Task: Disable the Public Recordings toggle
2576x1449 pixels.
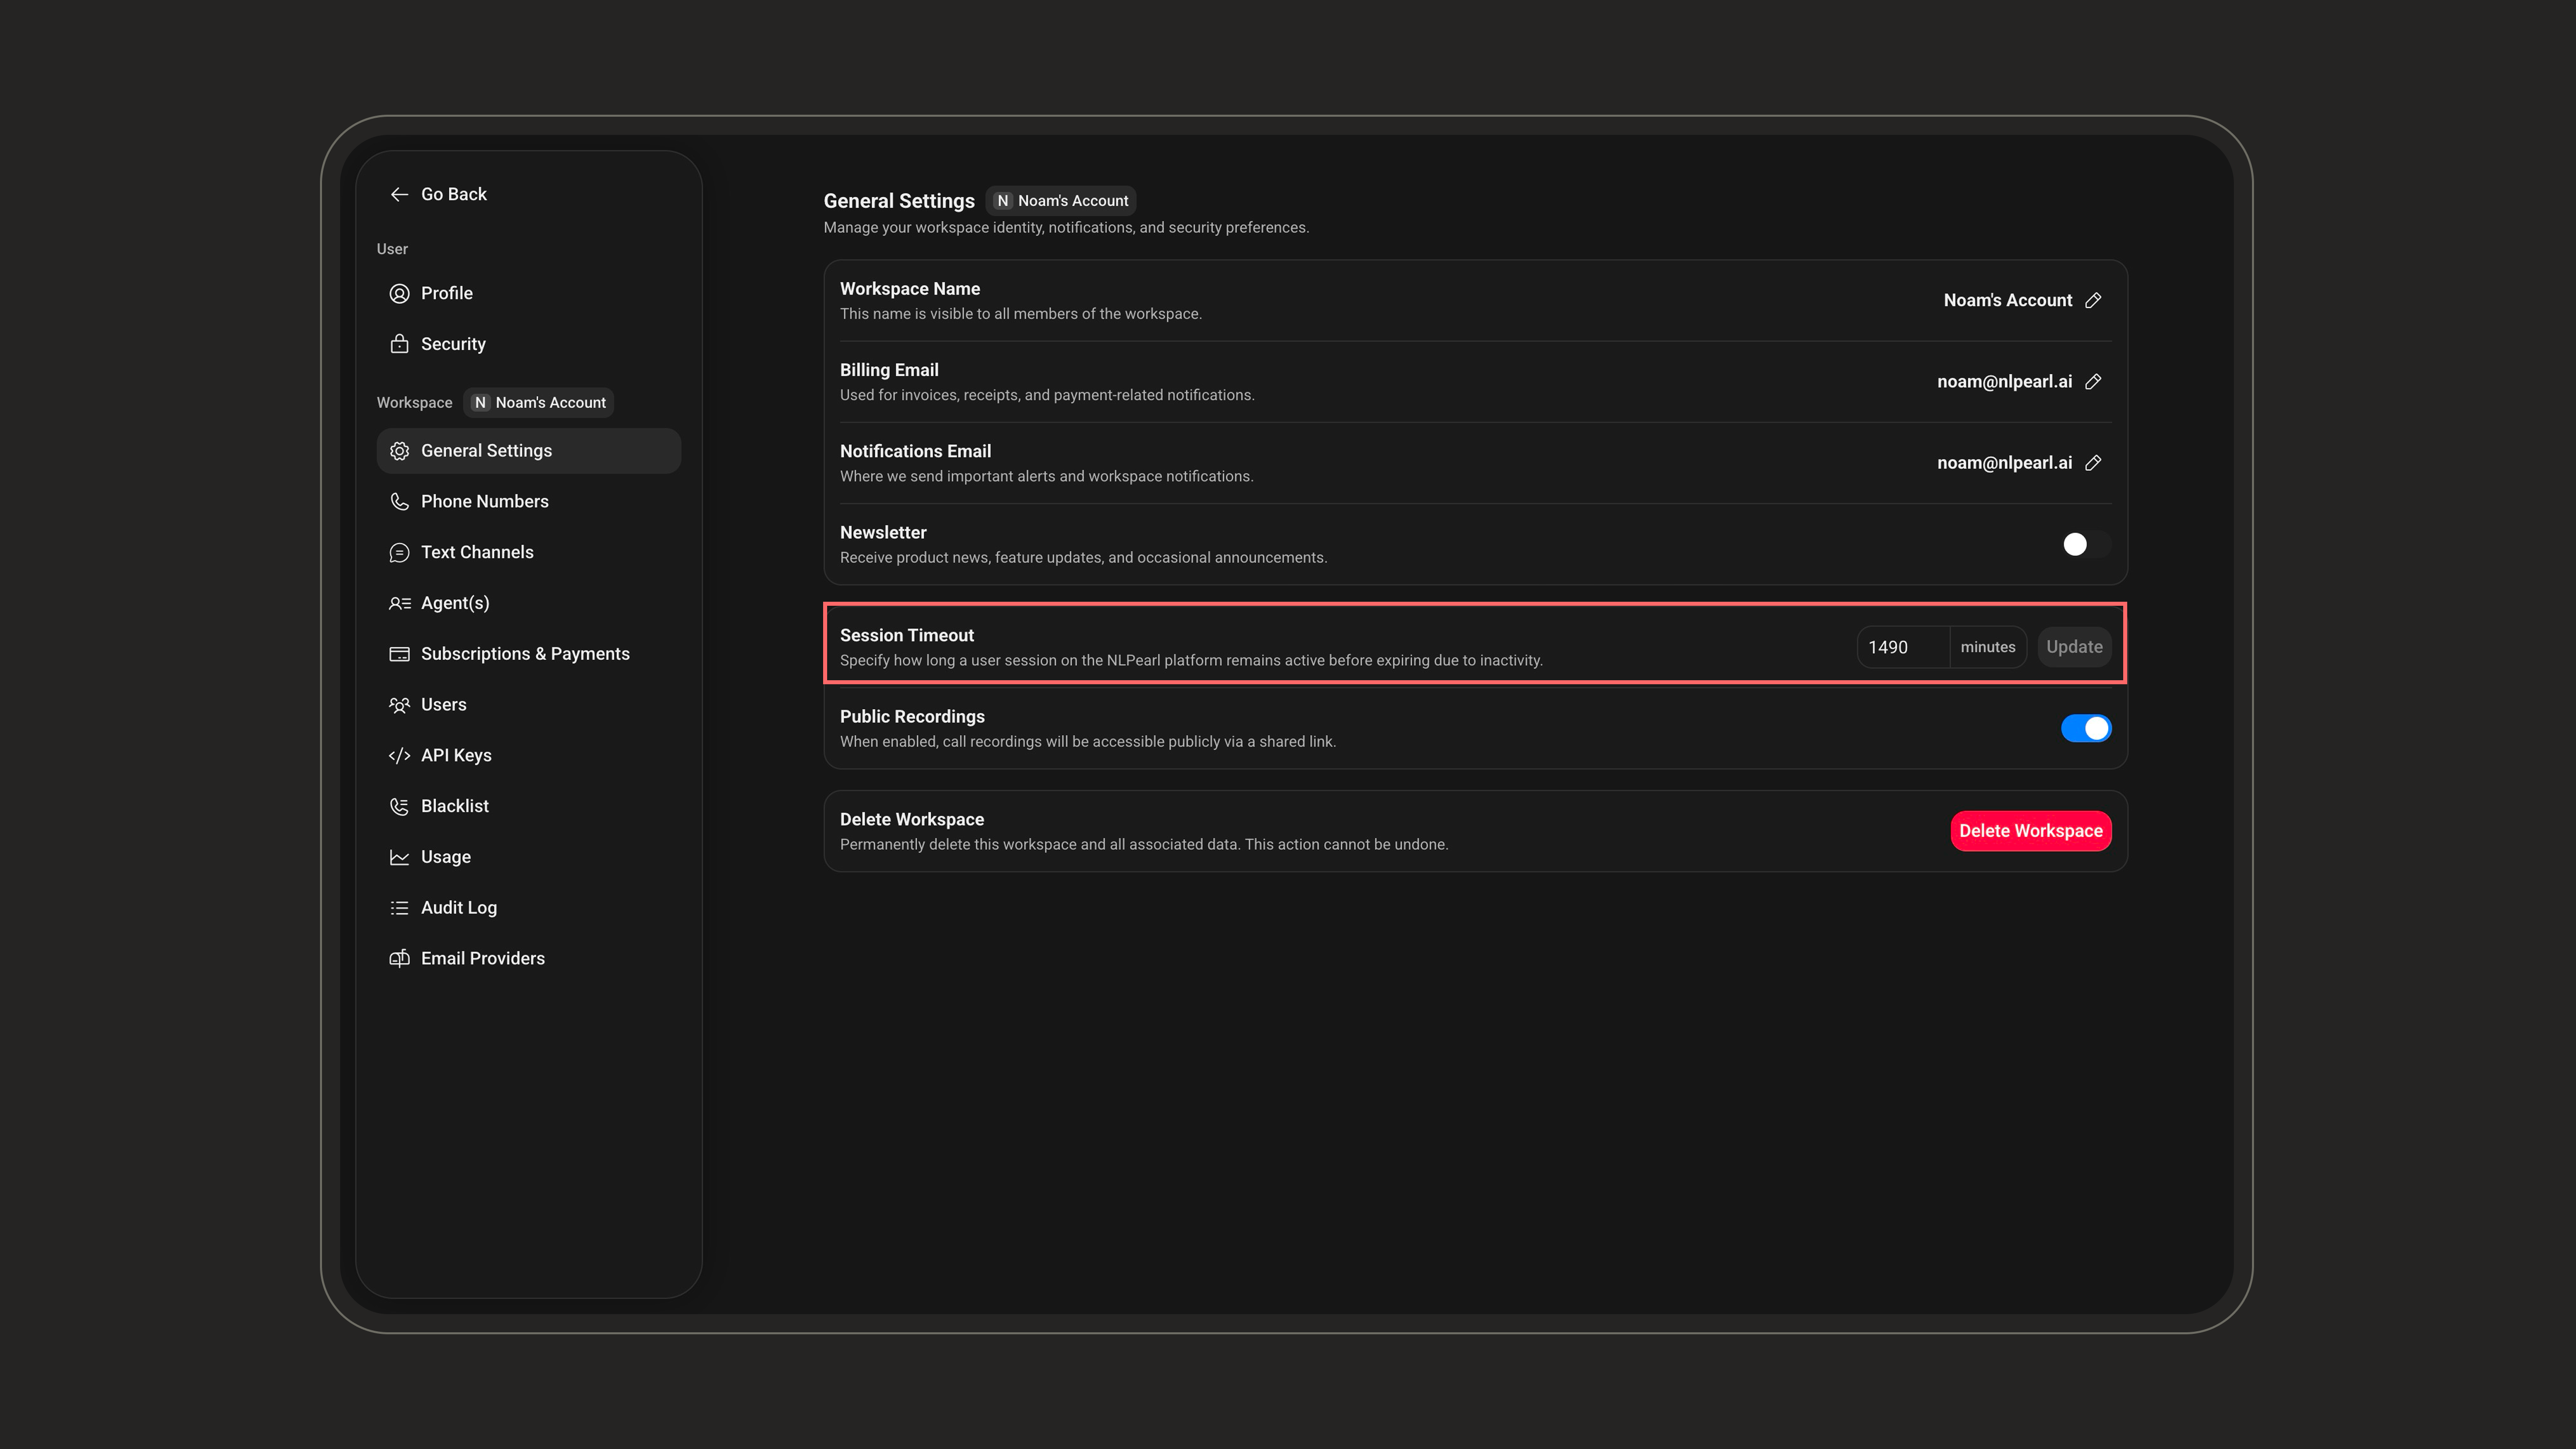Action: pyautogui.click(x=2085, y=728)
